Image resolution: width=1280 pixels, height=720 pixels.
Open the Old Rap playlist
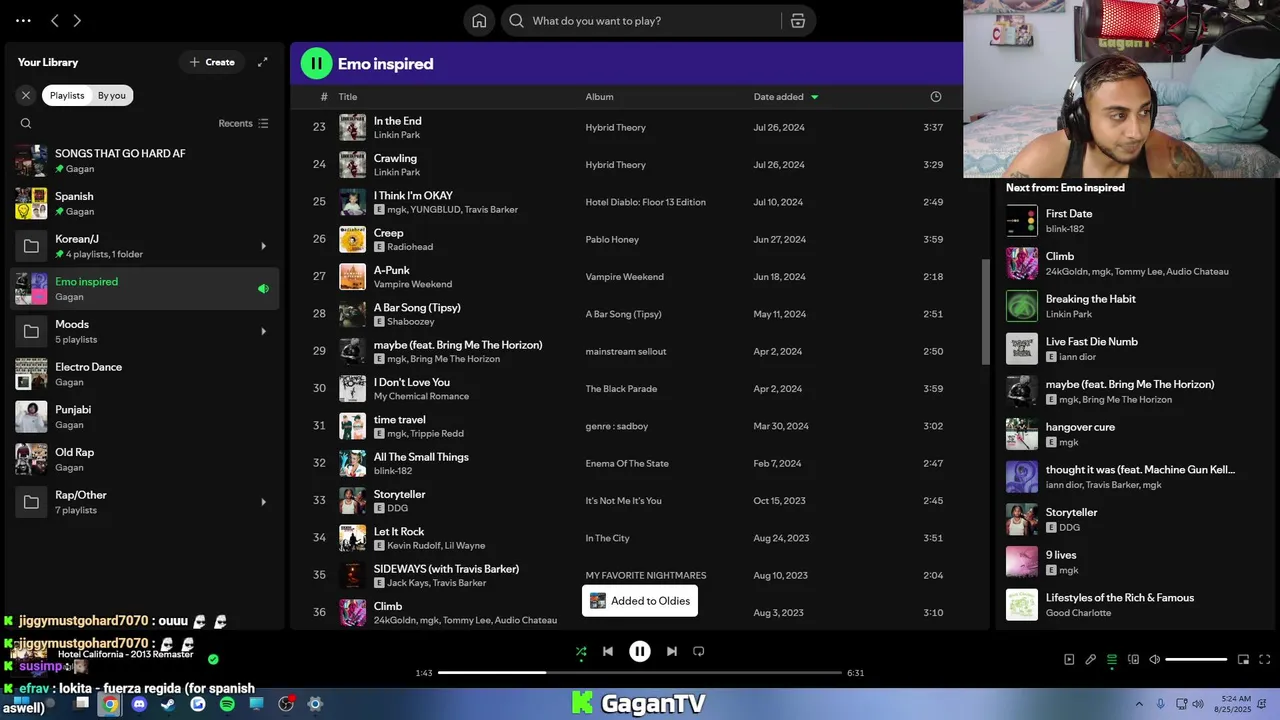[x=144, y=459]
